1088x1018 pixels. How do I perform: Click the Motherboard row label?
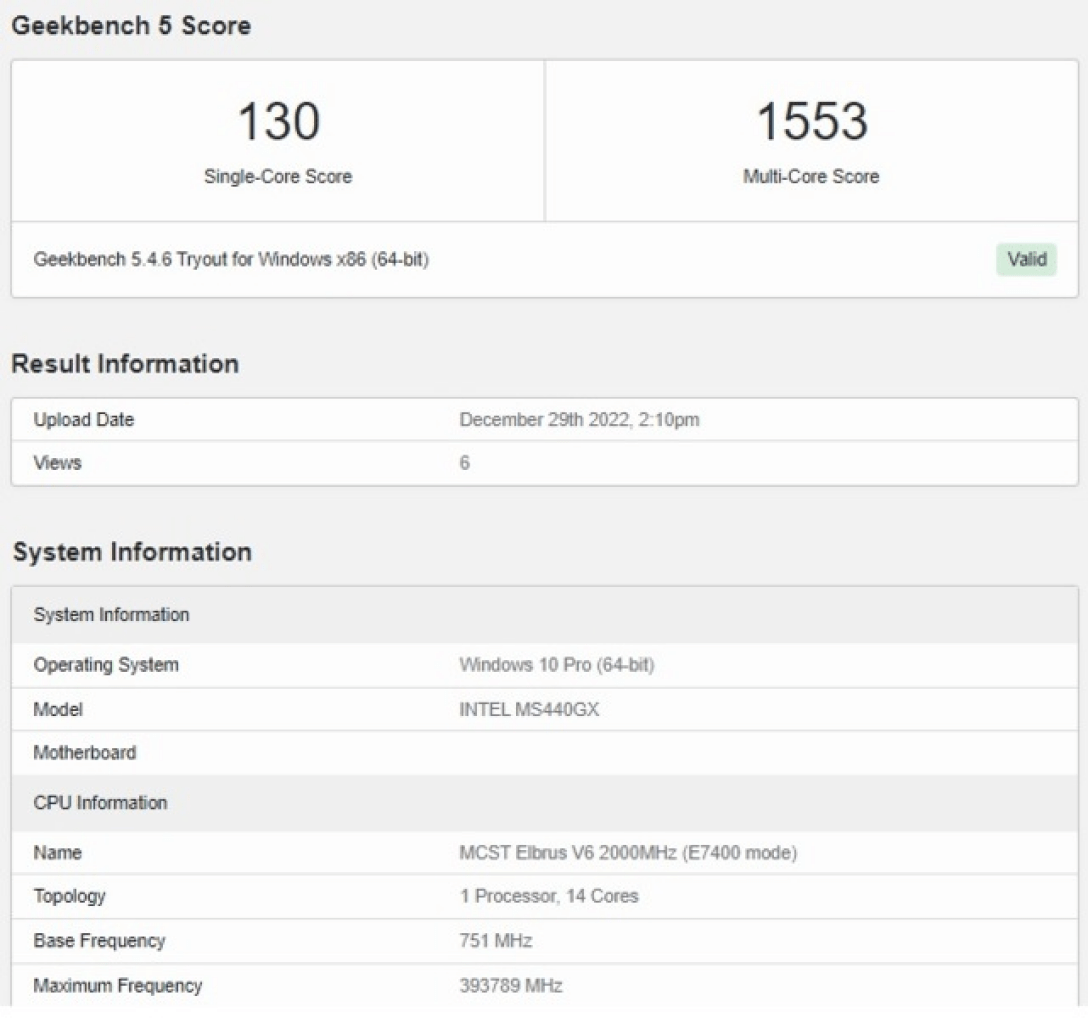(x=85, y=753)
